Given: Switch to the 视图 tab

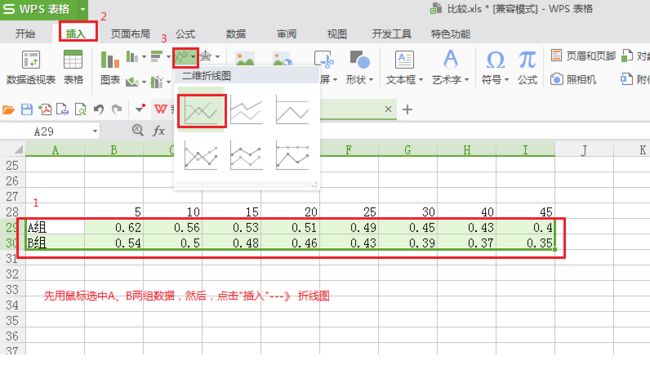Looking at the screenshot, I should [337, 34].
